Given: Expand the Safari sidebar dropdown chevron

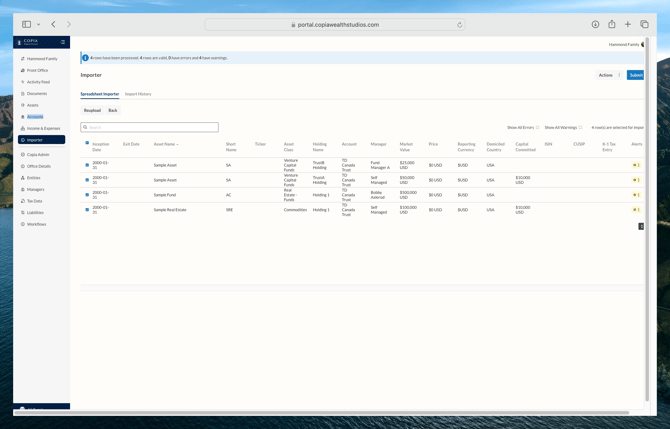Looking at the screenshot, I should click(x=39, y=24).
